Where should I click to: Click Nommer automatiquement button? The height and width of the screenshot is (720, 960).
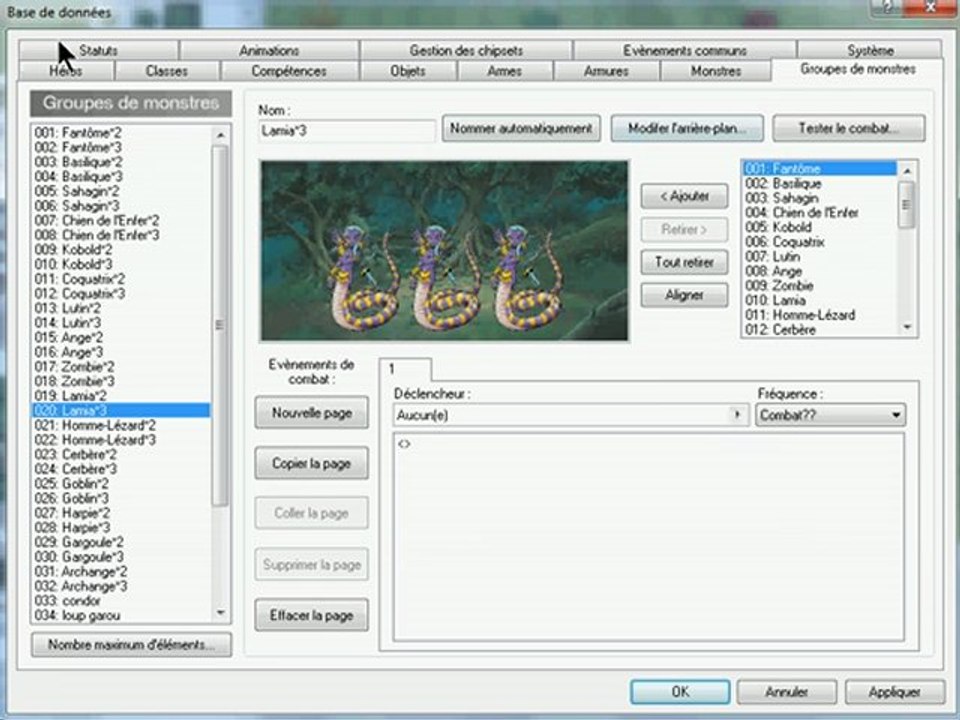pos(521,129)
